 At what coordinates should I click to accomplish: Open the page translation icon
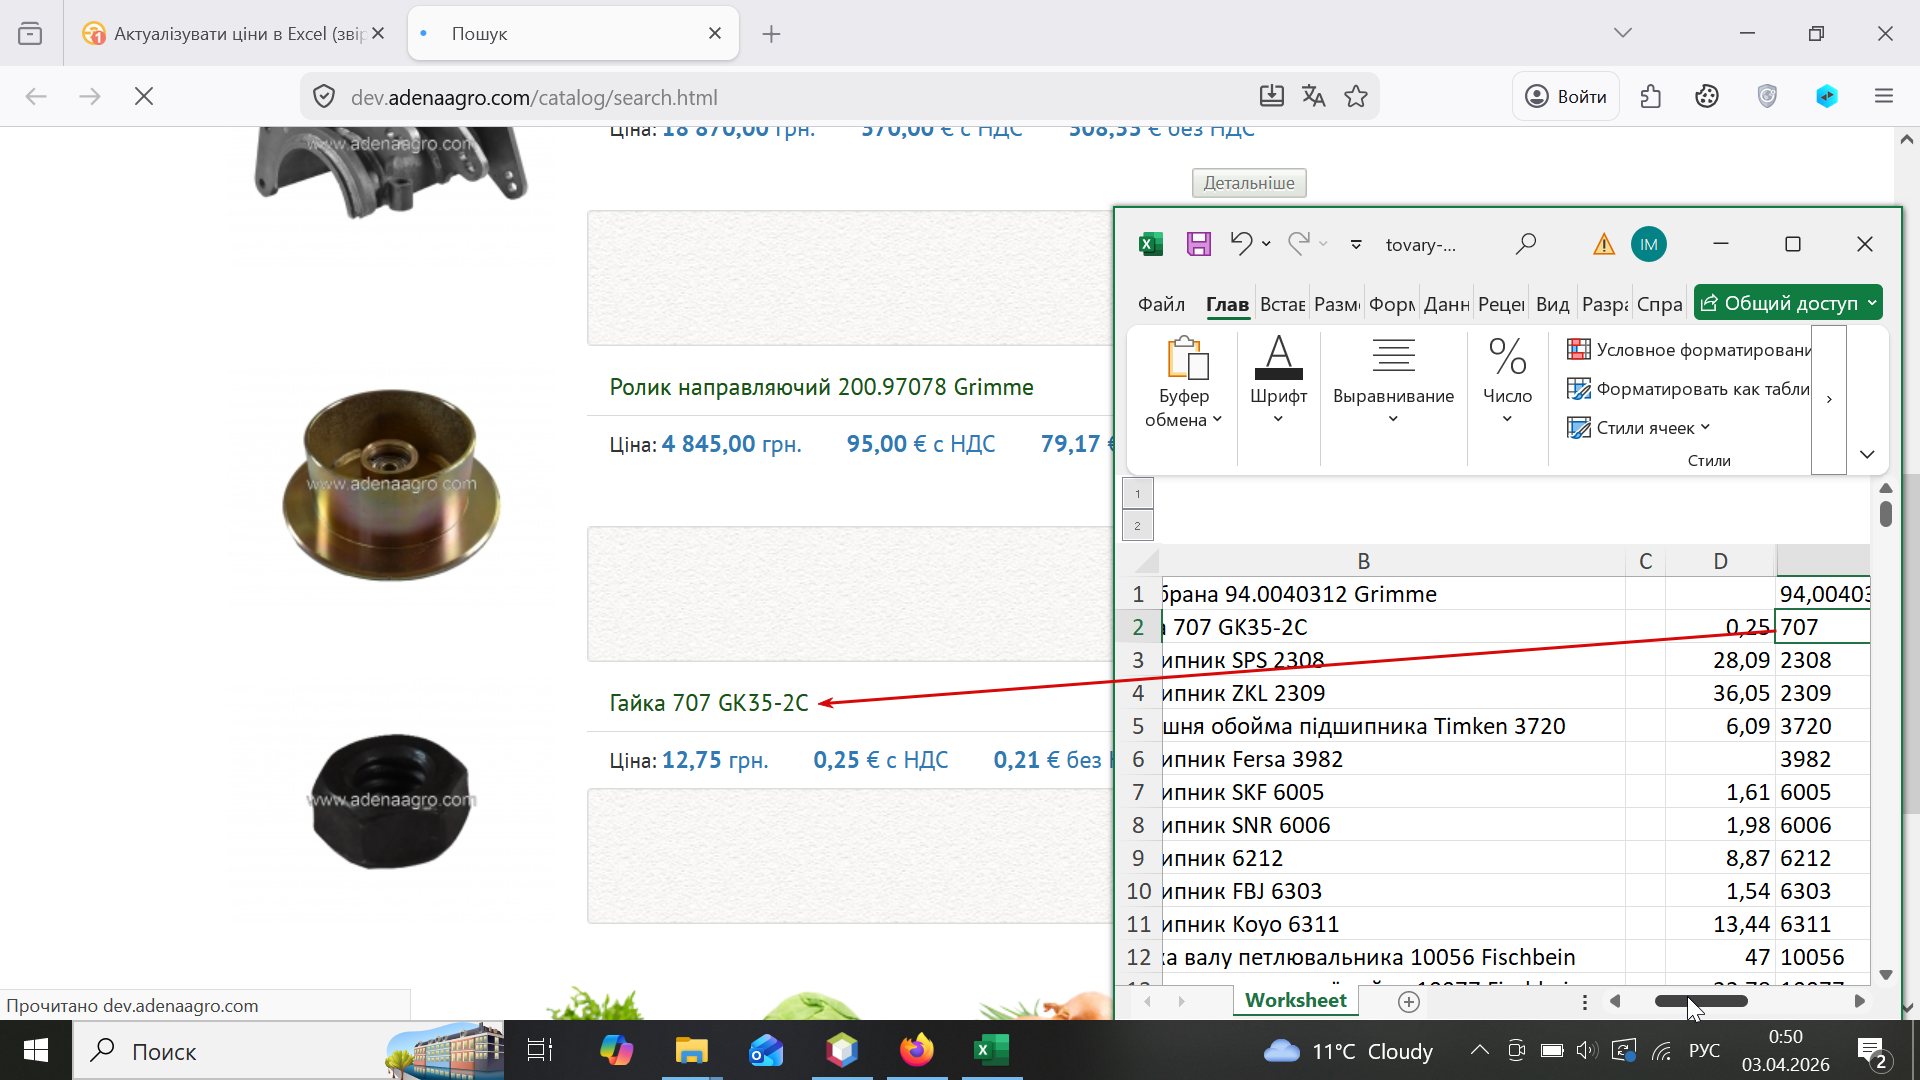tap(1313, 97)
